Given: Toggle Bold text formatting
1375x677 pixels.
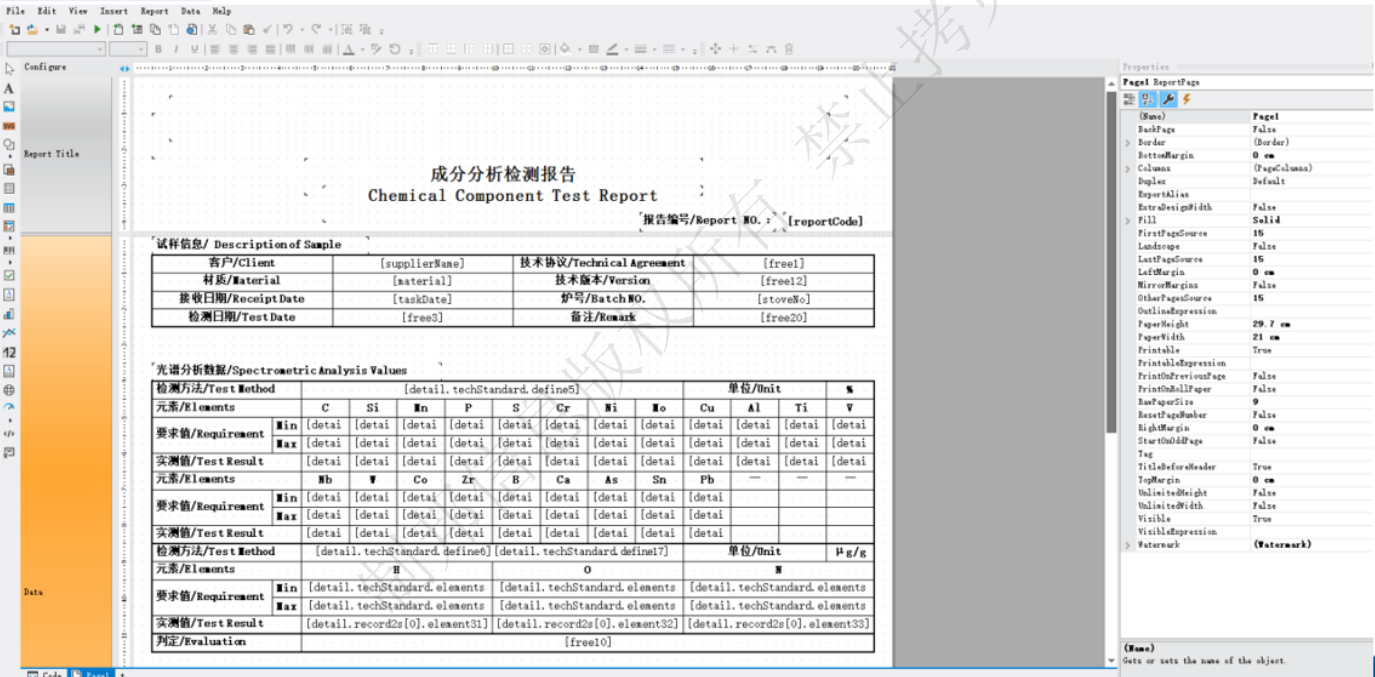Looking at the screenshot, I should click(x=158, y=49).
